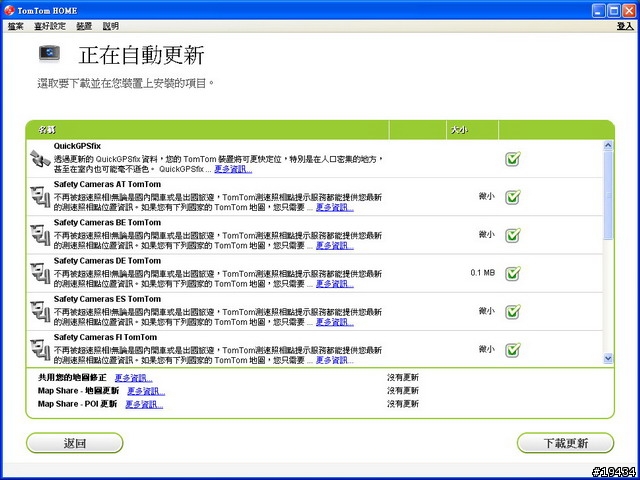Click the 微小 size for Safety Cameras BE
640x480 pixels.
[487, 235]
